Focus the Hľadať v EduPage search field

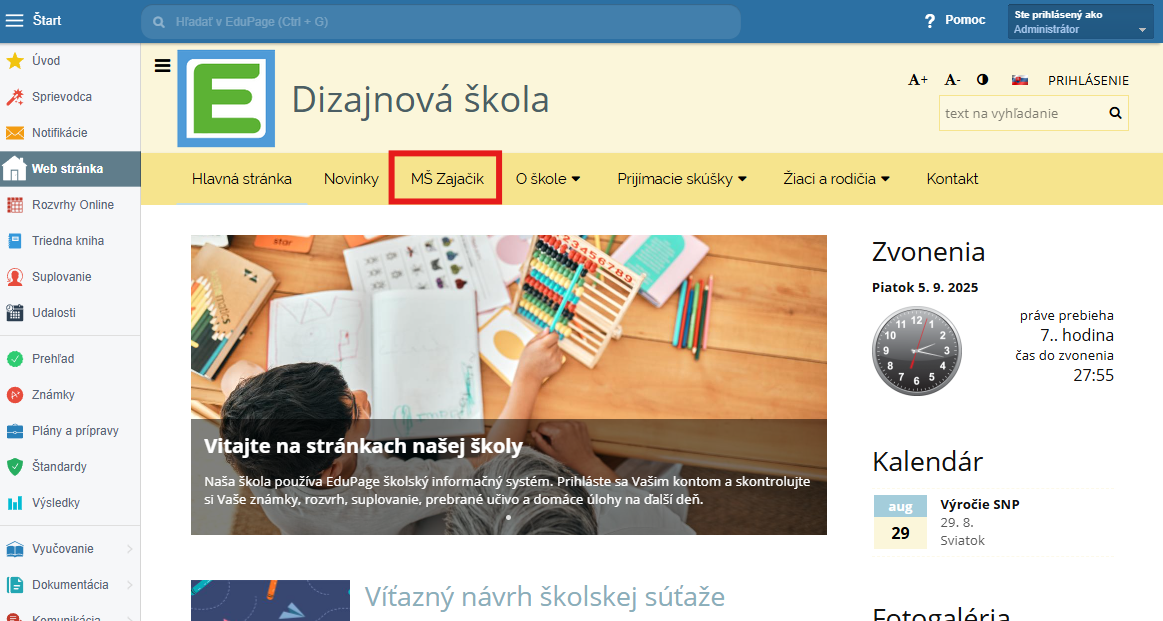(x=441, y=22)
